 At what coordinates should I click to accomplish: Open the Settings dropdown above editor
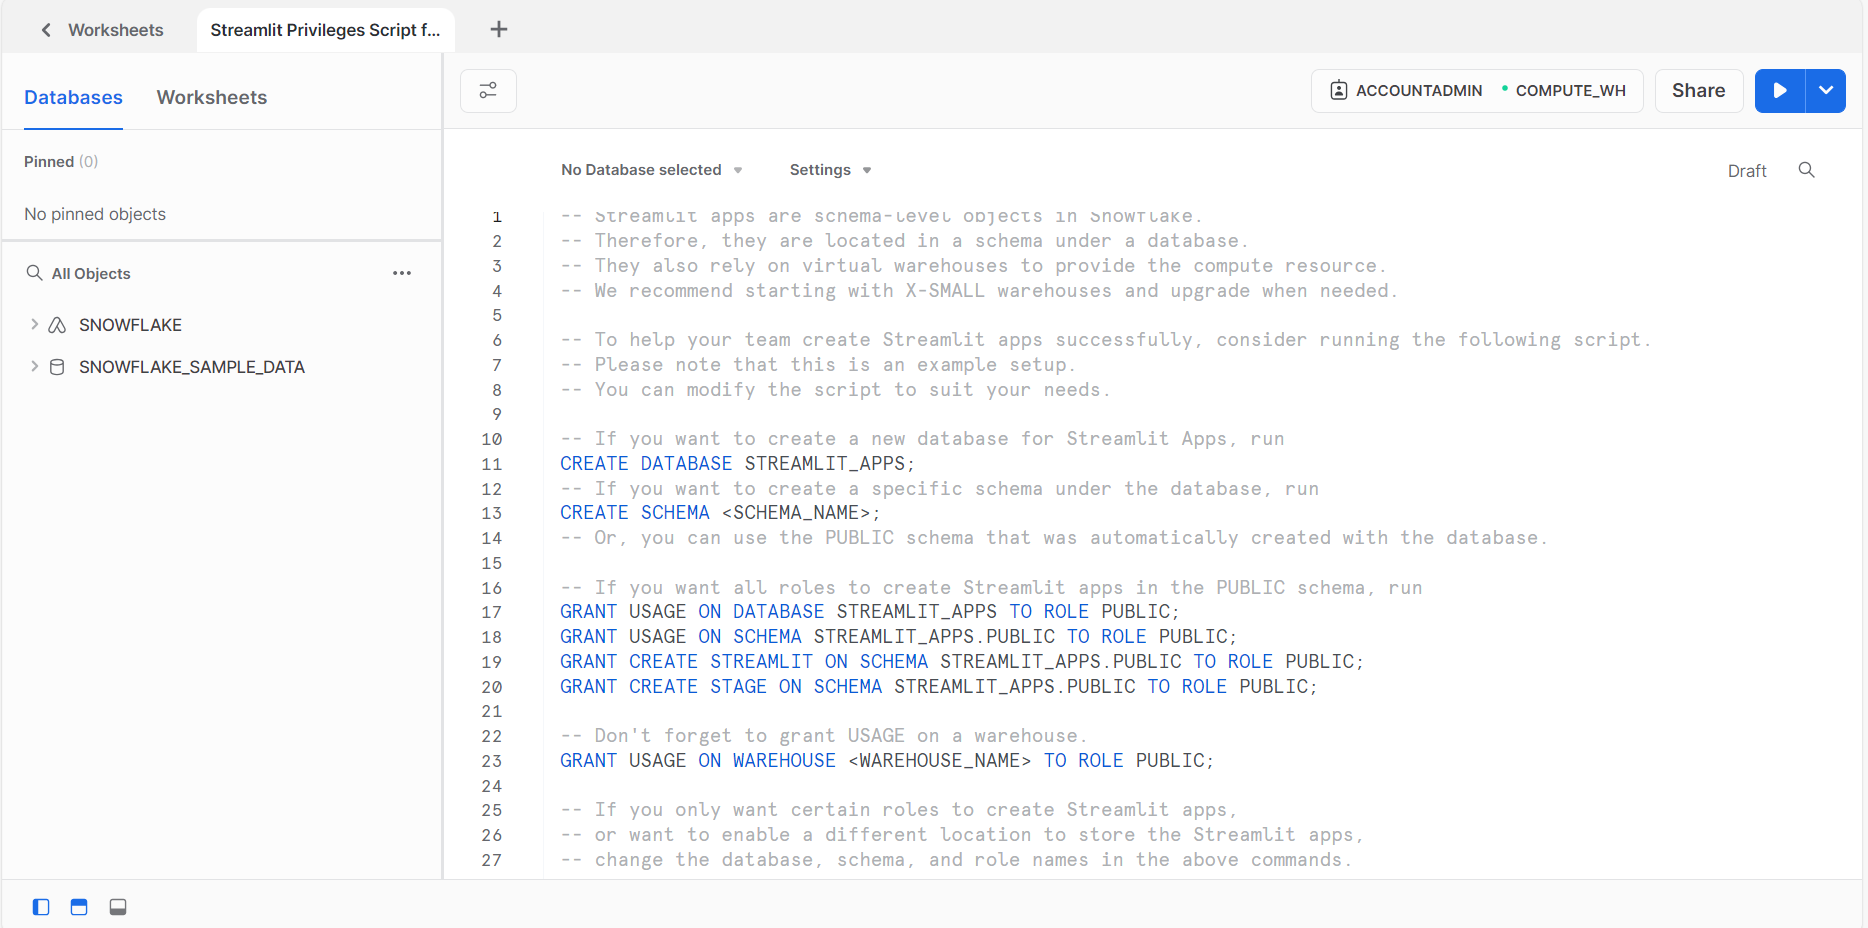click(x=830, y=170)
